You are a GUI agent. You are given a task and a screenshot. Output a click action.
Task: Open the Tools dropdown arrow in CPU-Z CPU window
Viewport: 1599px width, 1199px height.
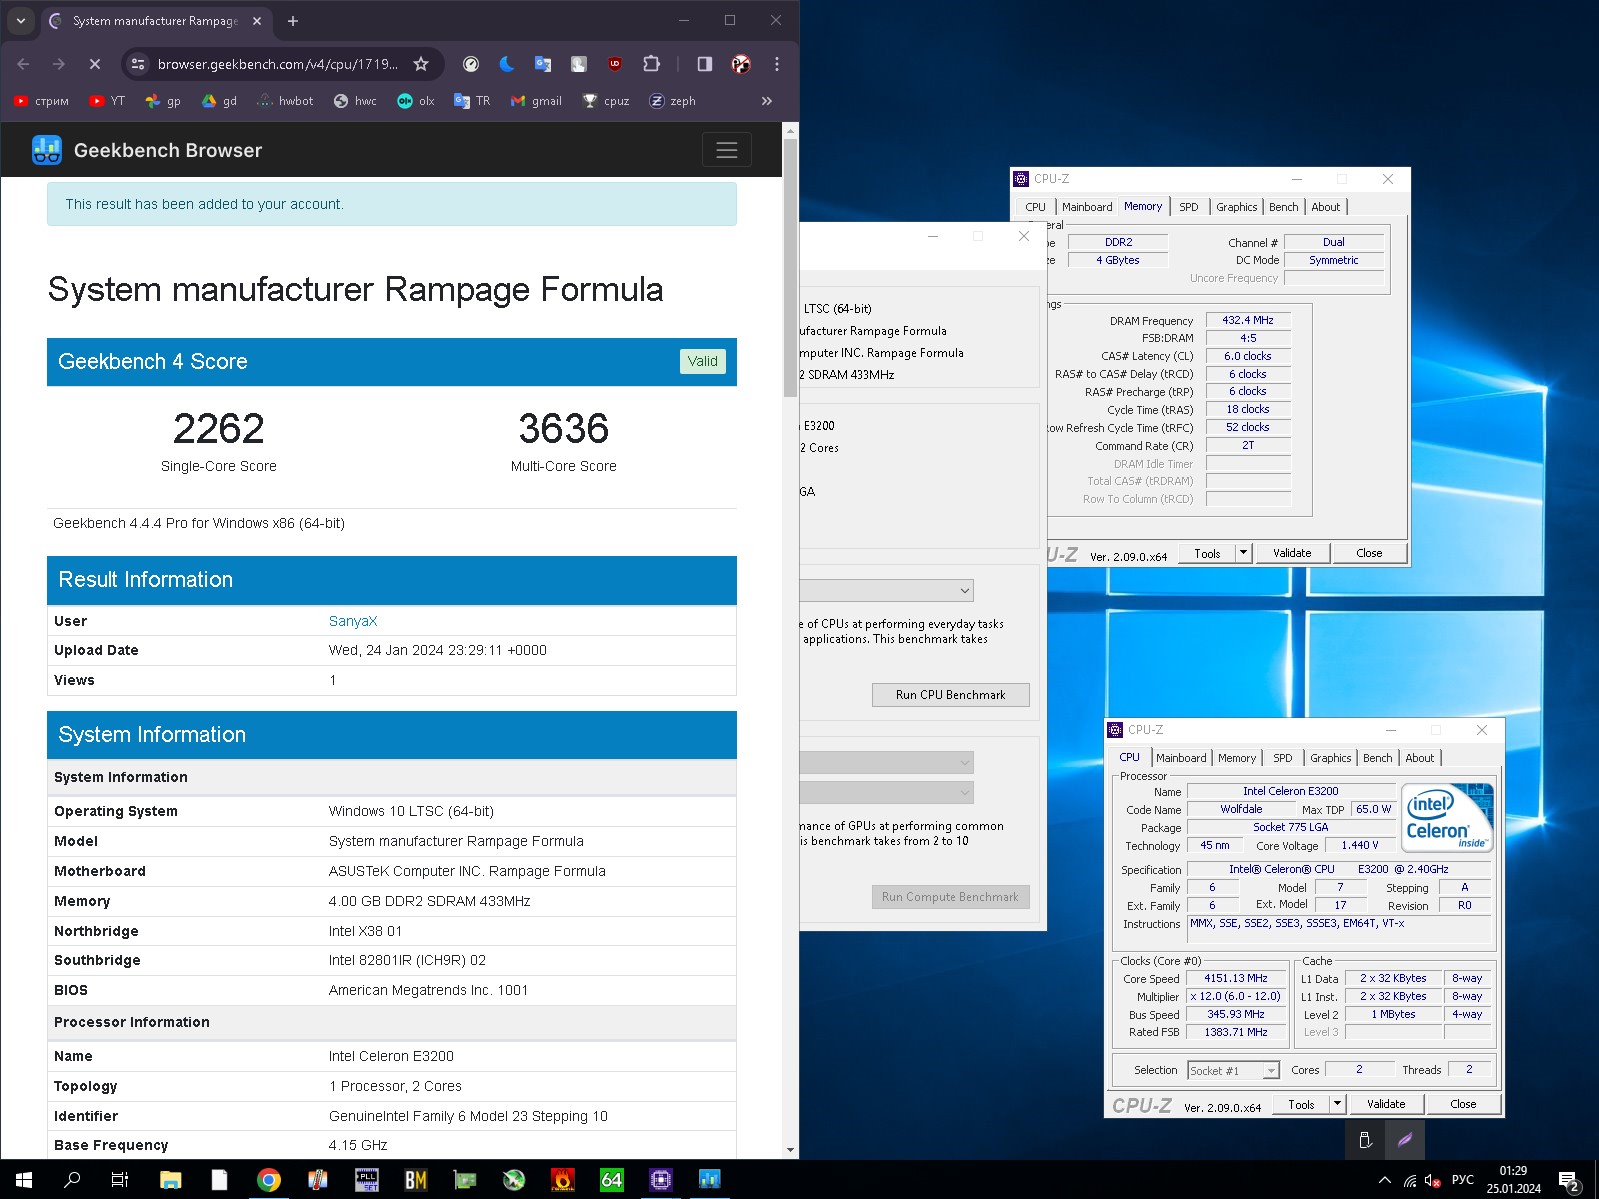point(1337,1104)
